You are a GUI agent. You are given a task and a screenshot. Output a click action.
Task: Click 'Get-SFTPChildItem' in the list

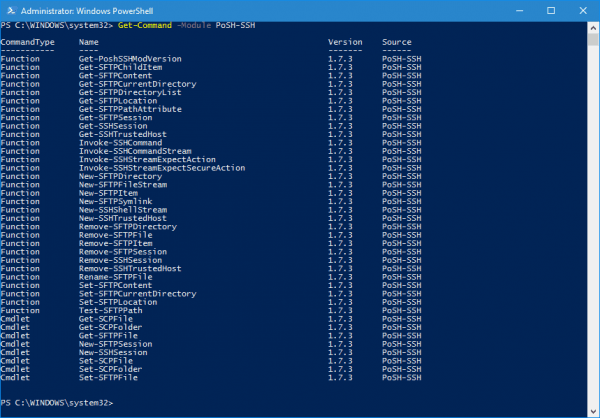pos(121,67)
